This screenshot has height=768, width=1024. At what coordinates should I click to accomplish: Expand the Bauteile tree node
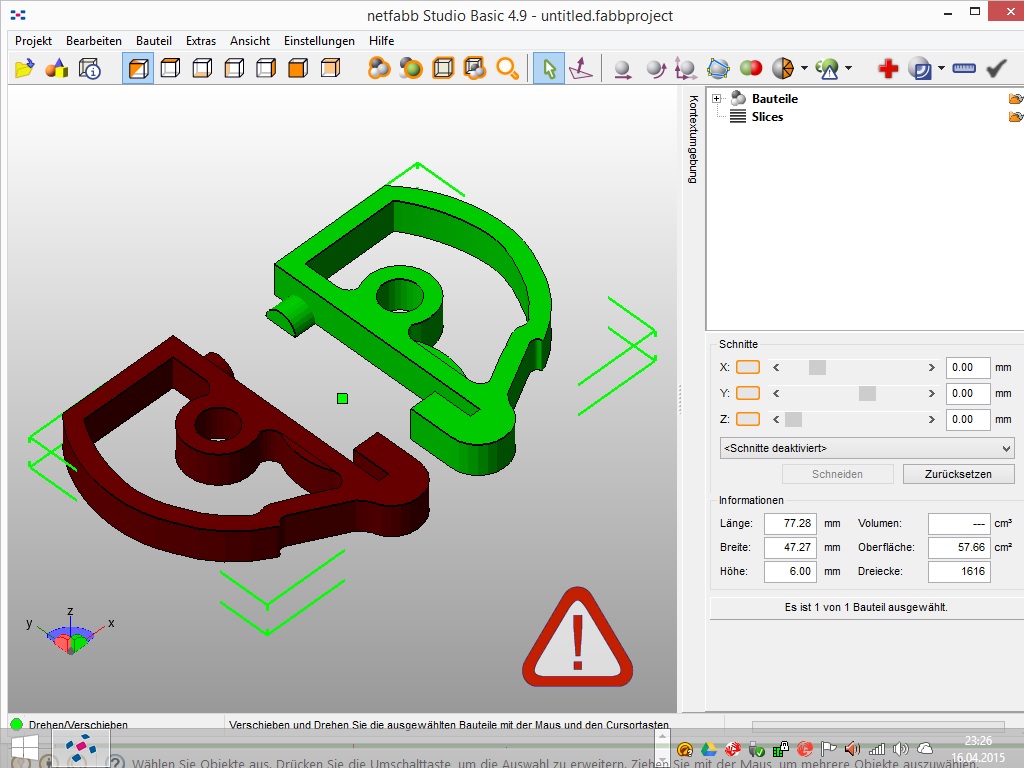click(x=716, y=99)
